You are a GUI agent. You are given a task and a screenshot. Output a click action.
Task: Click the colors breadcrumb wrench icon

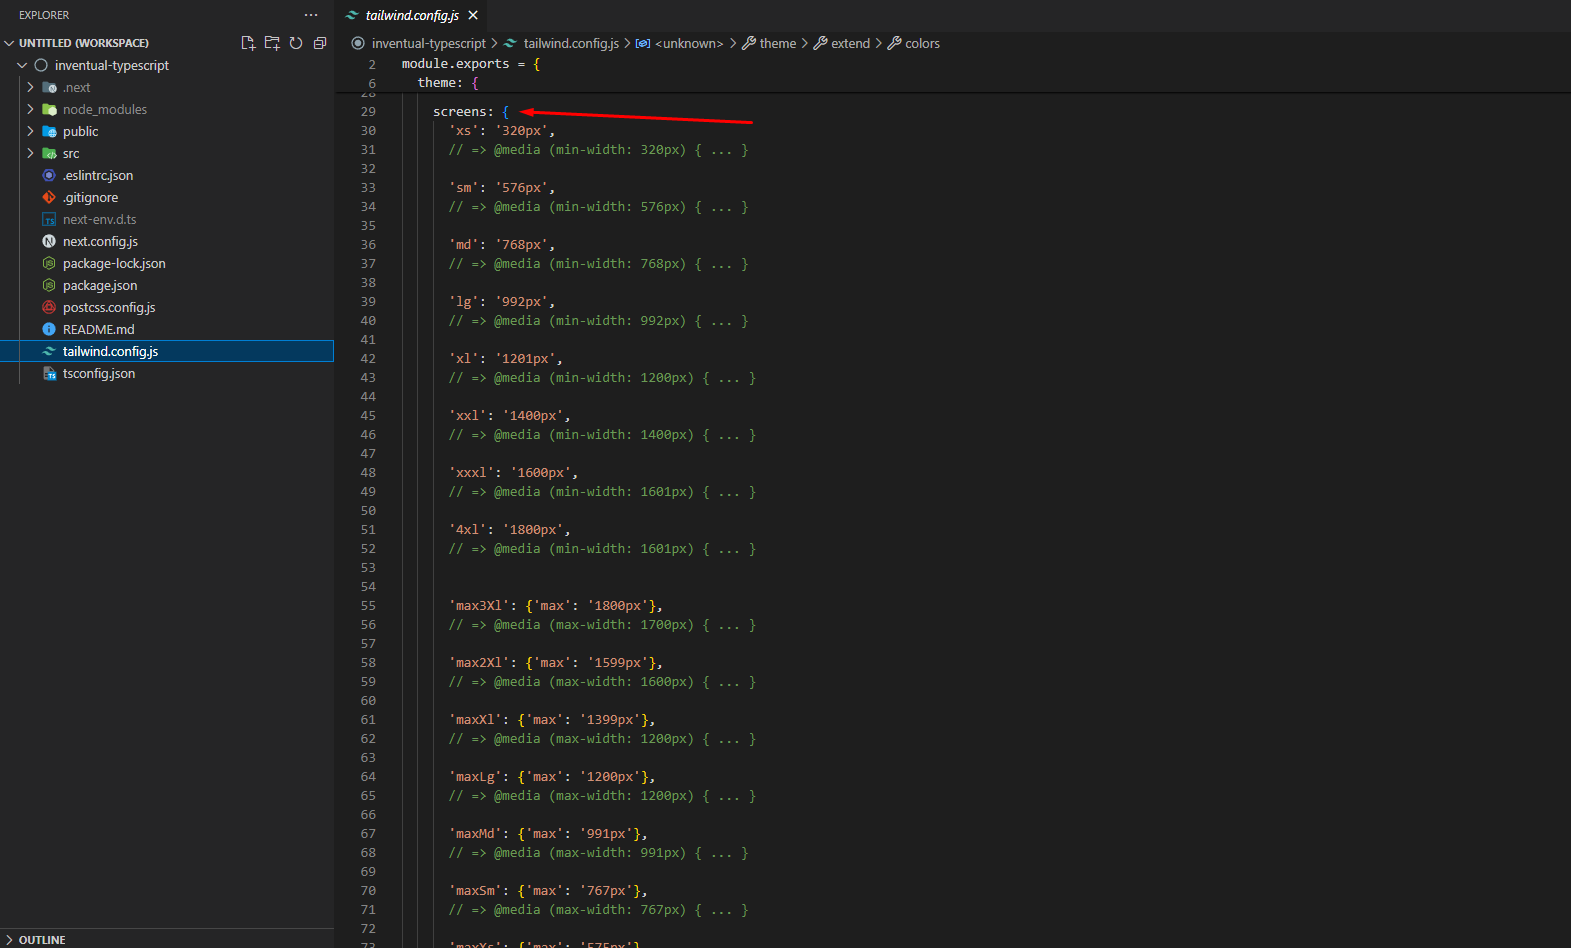[895, 43]
